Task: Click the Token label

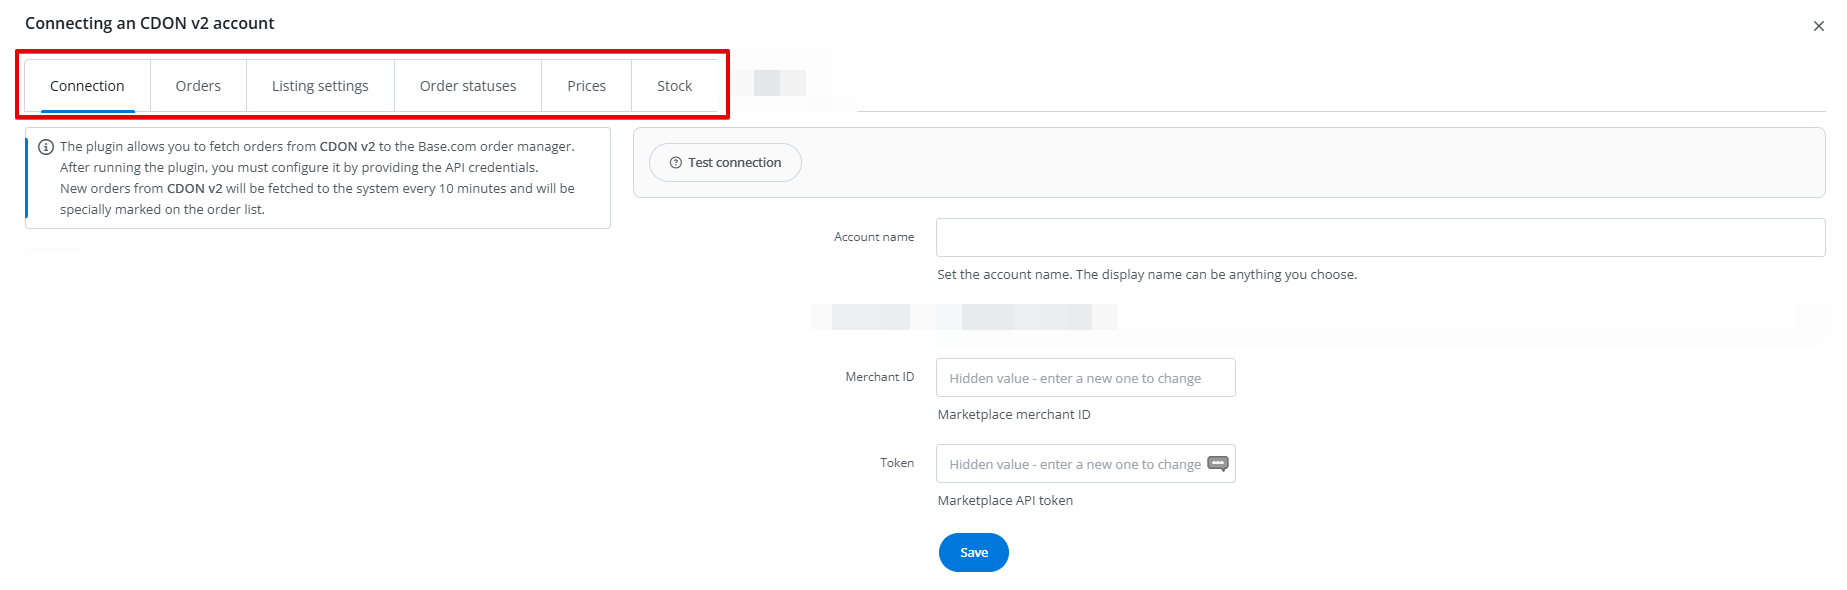Action: (x=897, y=463)
